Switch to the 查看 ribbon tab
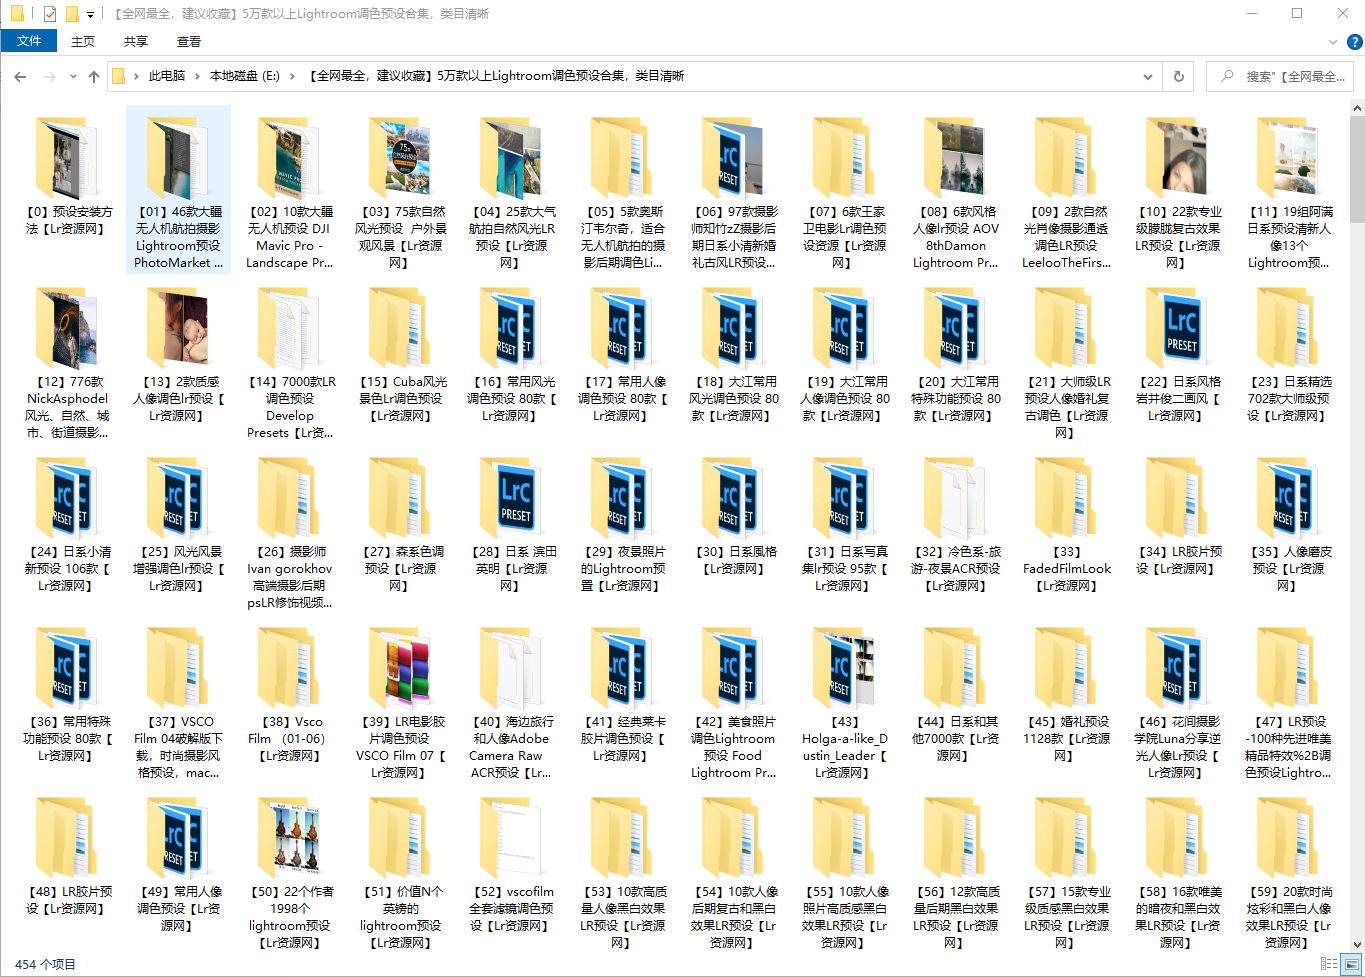This screenshot has width=1365, height=977. [189, 41]
